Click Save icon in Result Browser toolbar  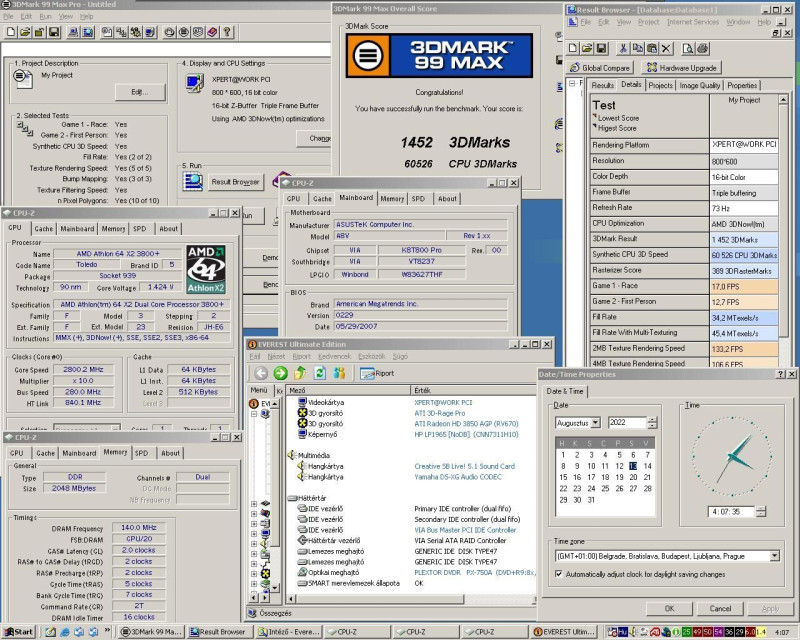(602, 48)
